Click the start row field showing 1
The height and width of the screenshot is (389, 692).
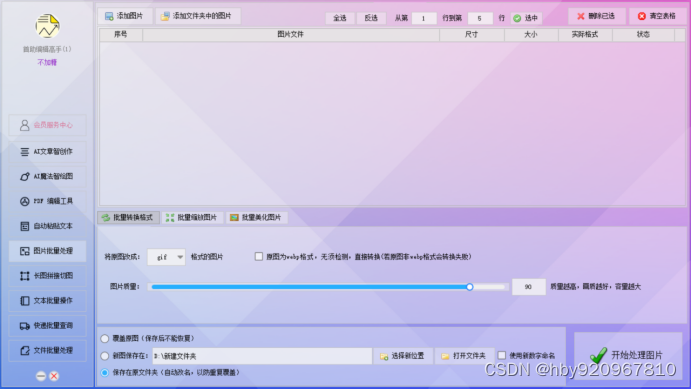[x=424, y=18]
